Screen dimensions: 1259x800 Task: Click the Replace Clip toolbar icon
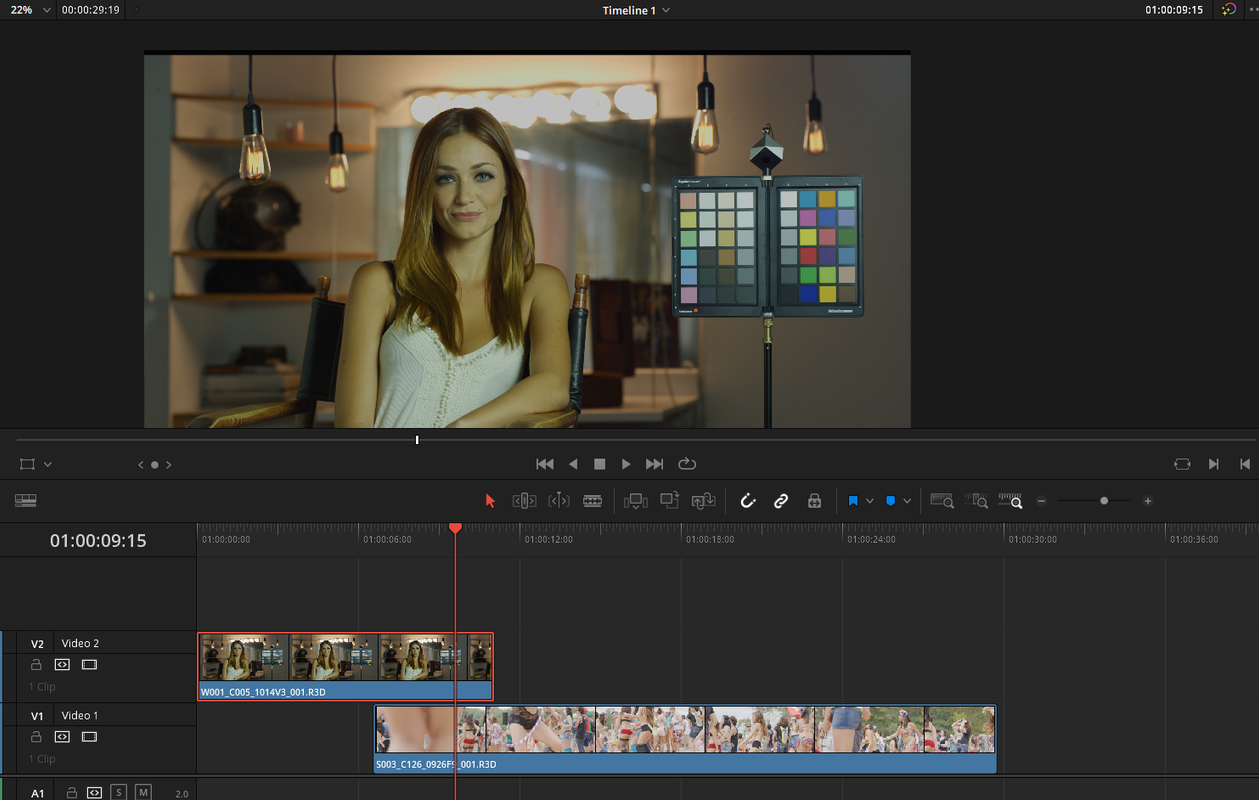[x=704, y=501]
